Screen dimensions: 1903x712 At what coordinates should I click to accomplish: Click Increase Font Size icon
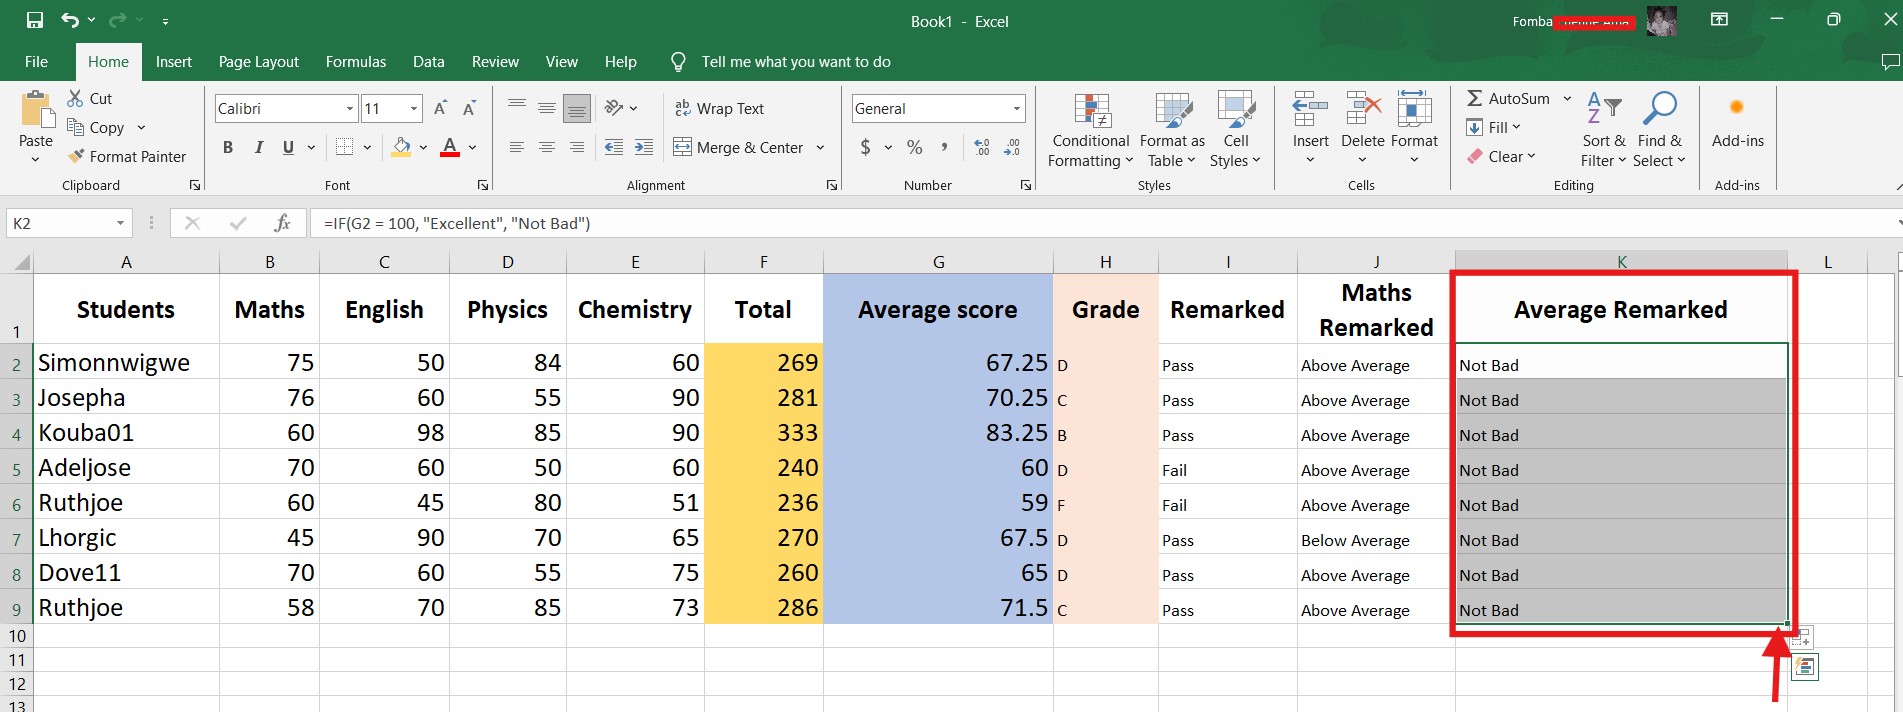(440, 108)
